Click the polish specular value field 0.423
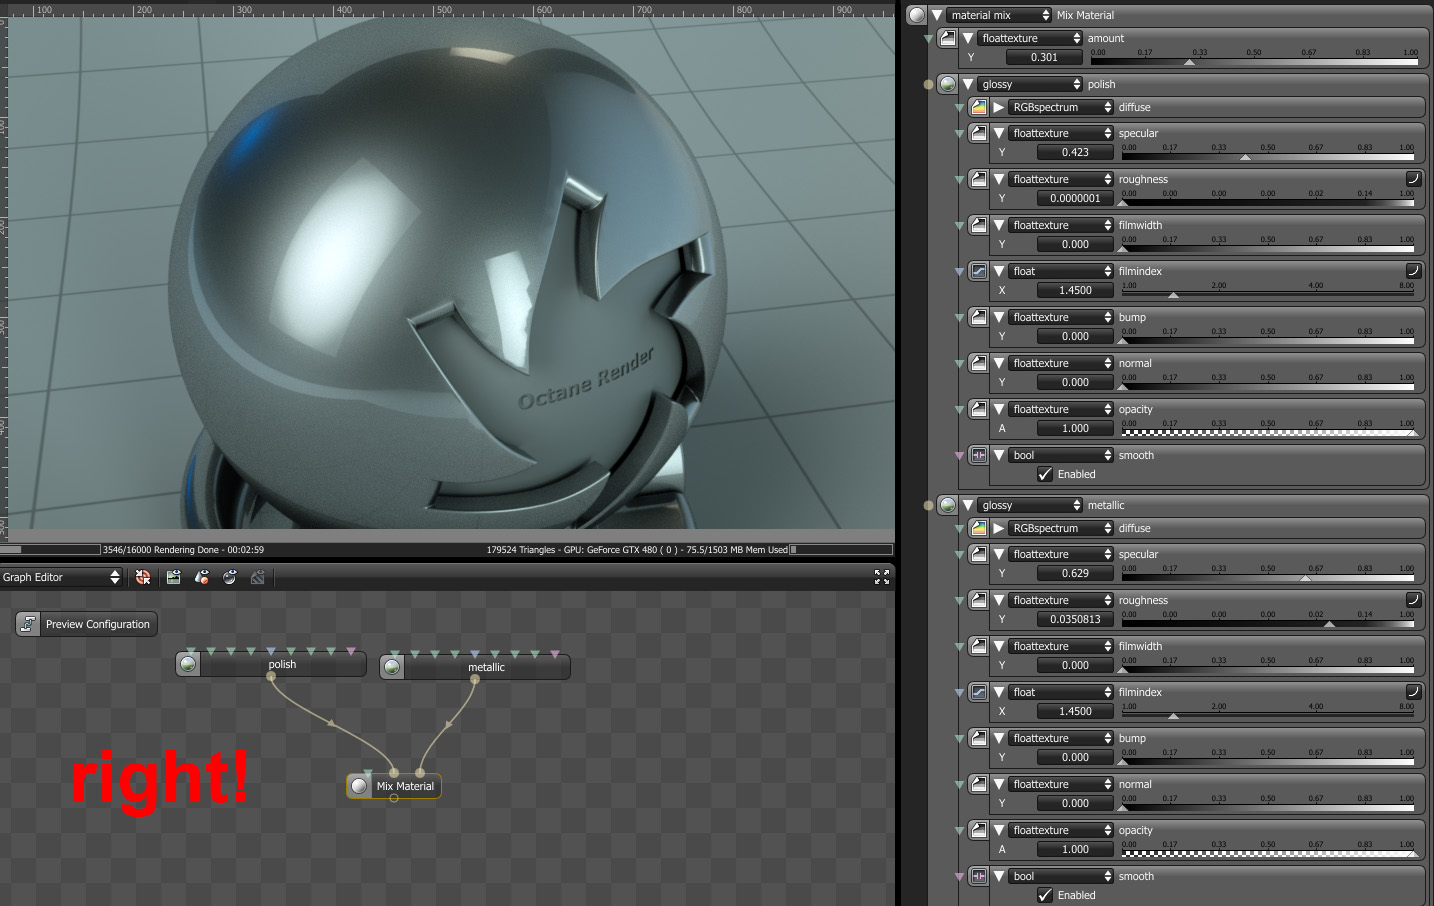The image size is (1434, 906). (1075, 152)
